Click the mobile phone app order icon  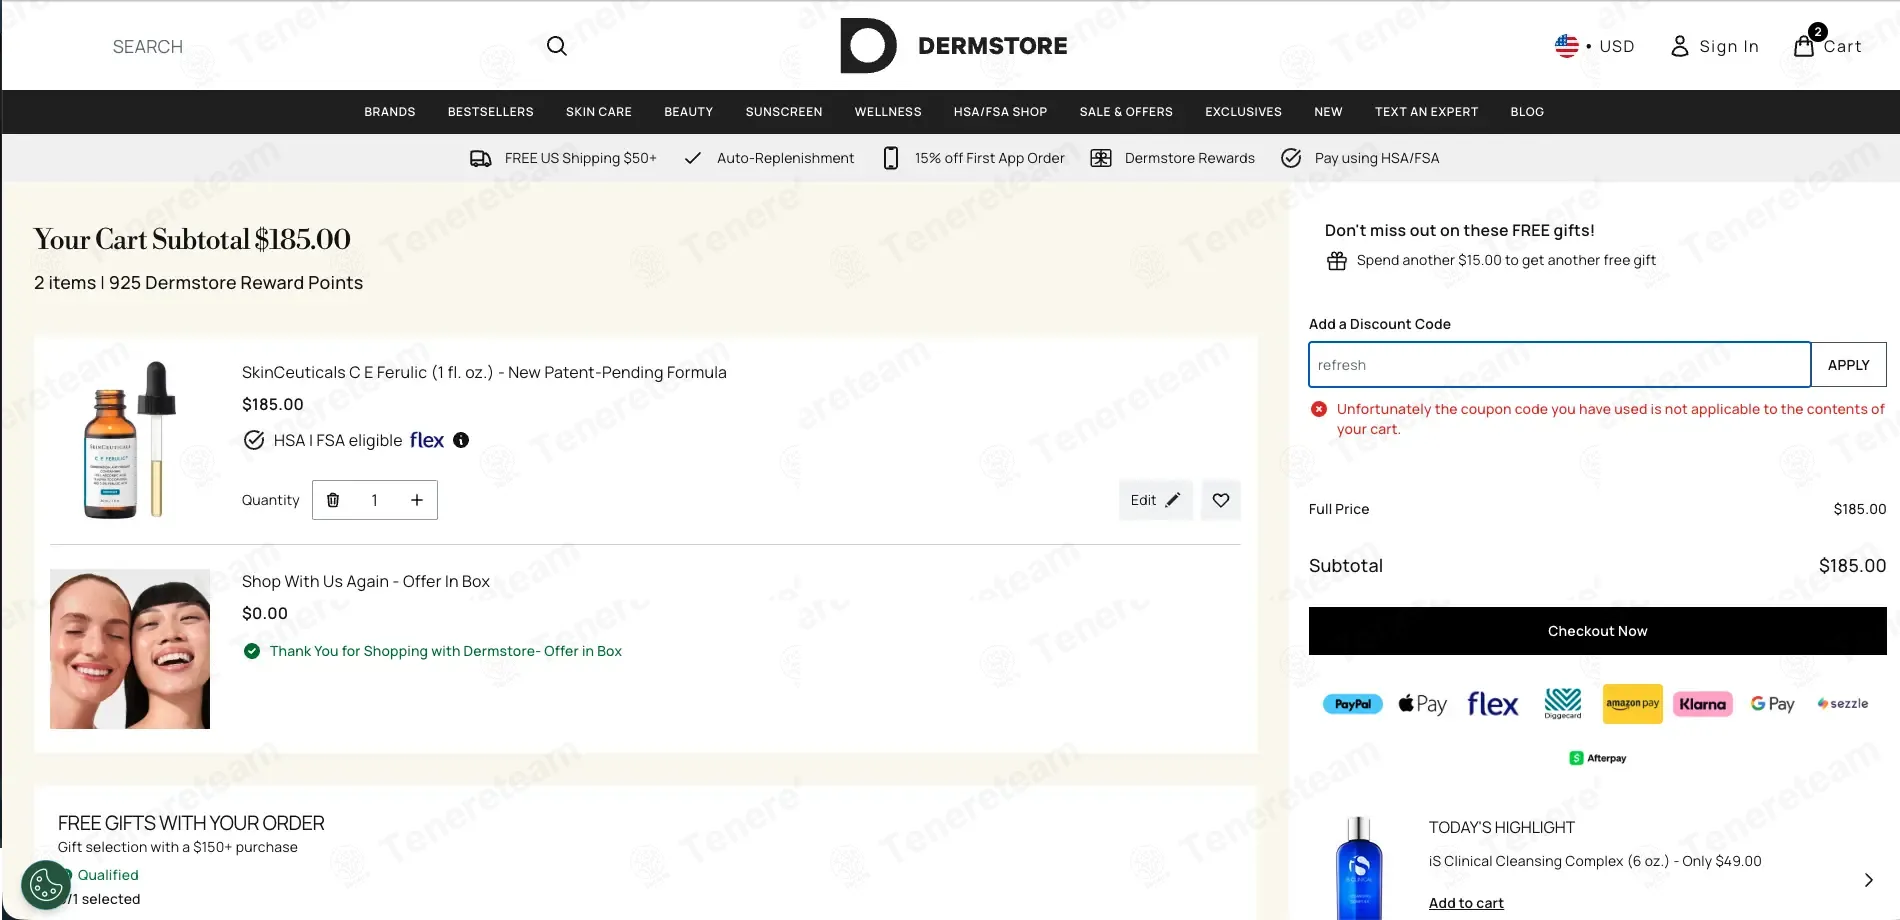click(890, 158)
